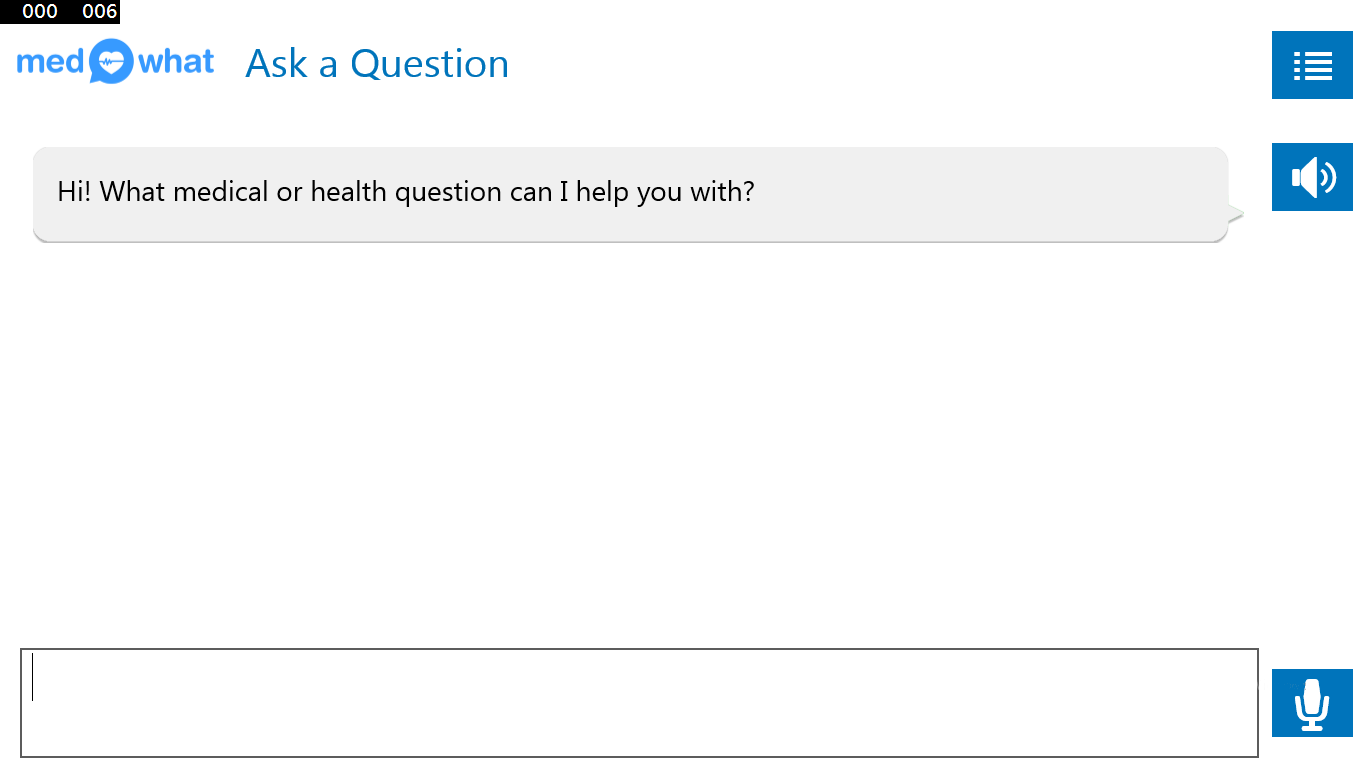The height and width of the screenshot is (768, 1366).
Task: Place cursor at the start of the input field
Action: point(34,677)
